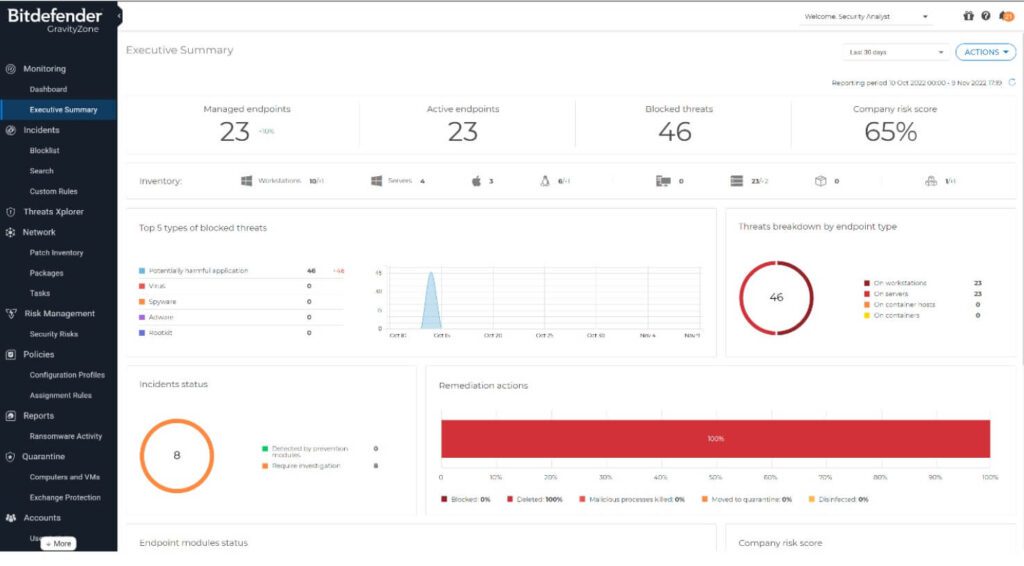Viewport: 1024px width, 566px height.
Task: Open the Welcome Security Analyst dropdown
Action: 866,16
